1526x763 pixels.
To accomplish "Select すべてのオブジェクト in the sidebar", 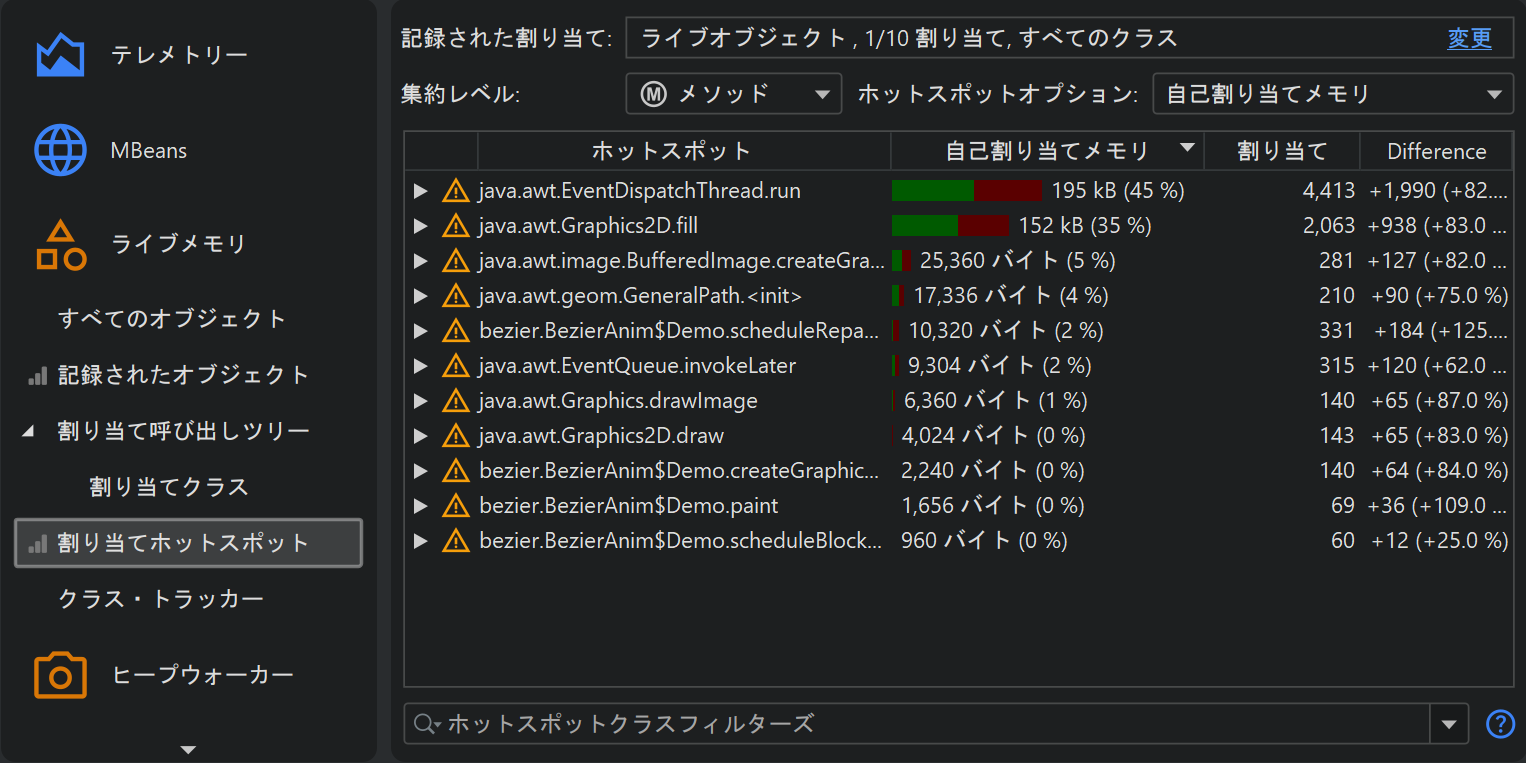I will (x=172, y=319).
